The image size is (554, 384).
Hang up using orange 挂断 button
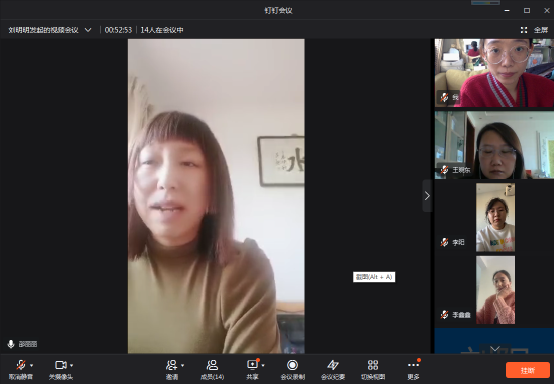[x=528, y=370]
